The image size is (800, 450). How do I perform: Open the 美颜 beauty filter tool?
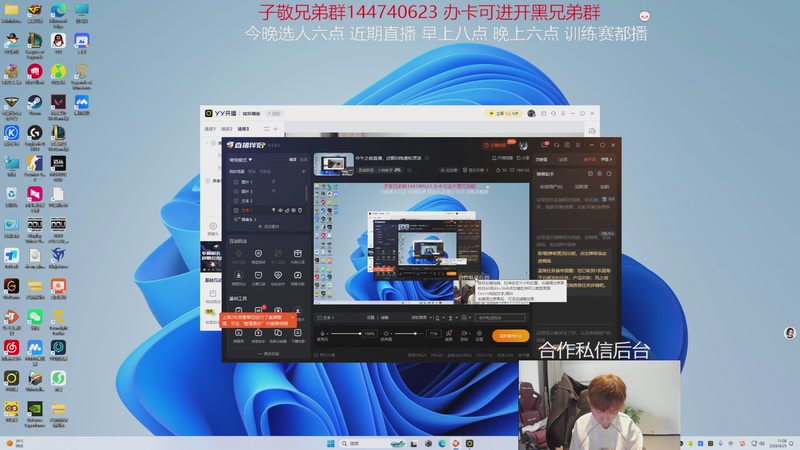click(x=449, y=335)
